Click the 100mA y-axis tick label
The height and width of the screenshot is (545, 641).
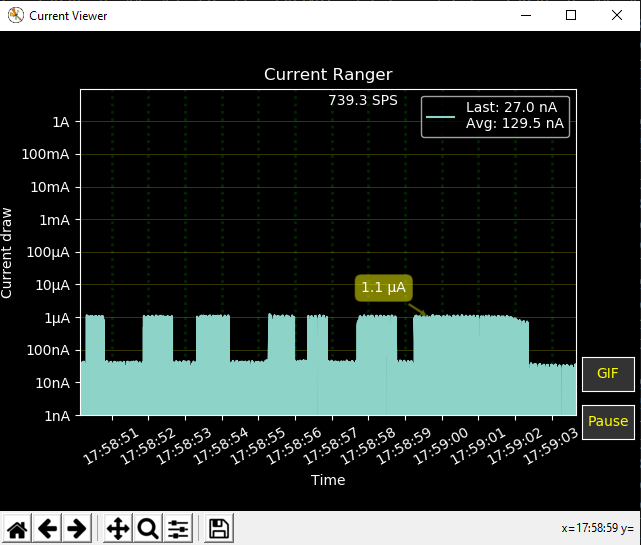point(45,155)
